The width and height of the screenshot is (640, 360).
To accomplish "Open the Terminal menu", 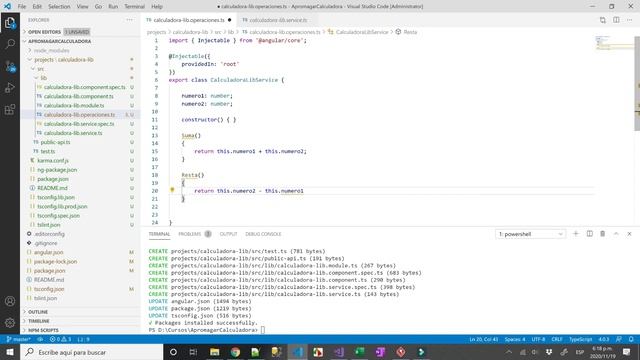I will point(134,7).
